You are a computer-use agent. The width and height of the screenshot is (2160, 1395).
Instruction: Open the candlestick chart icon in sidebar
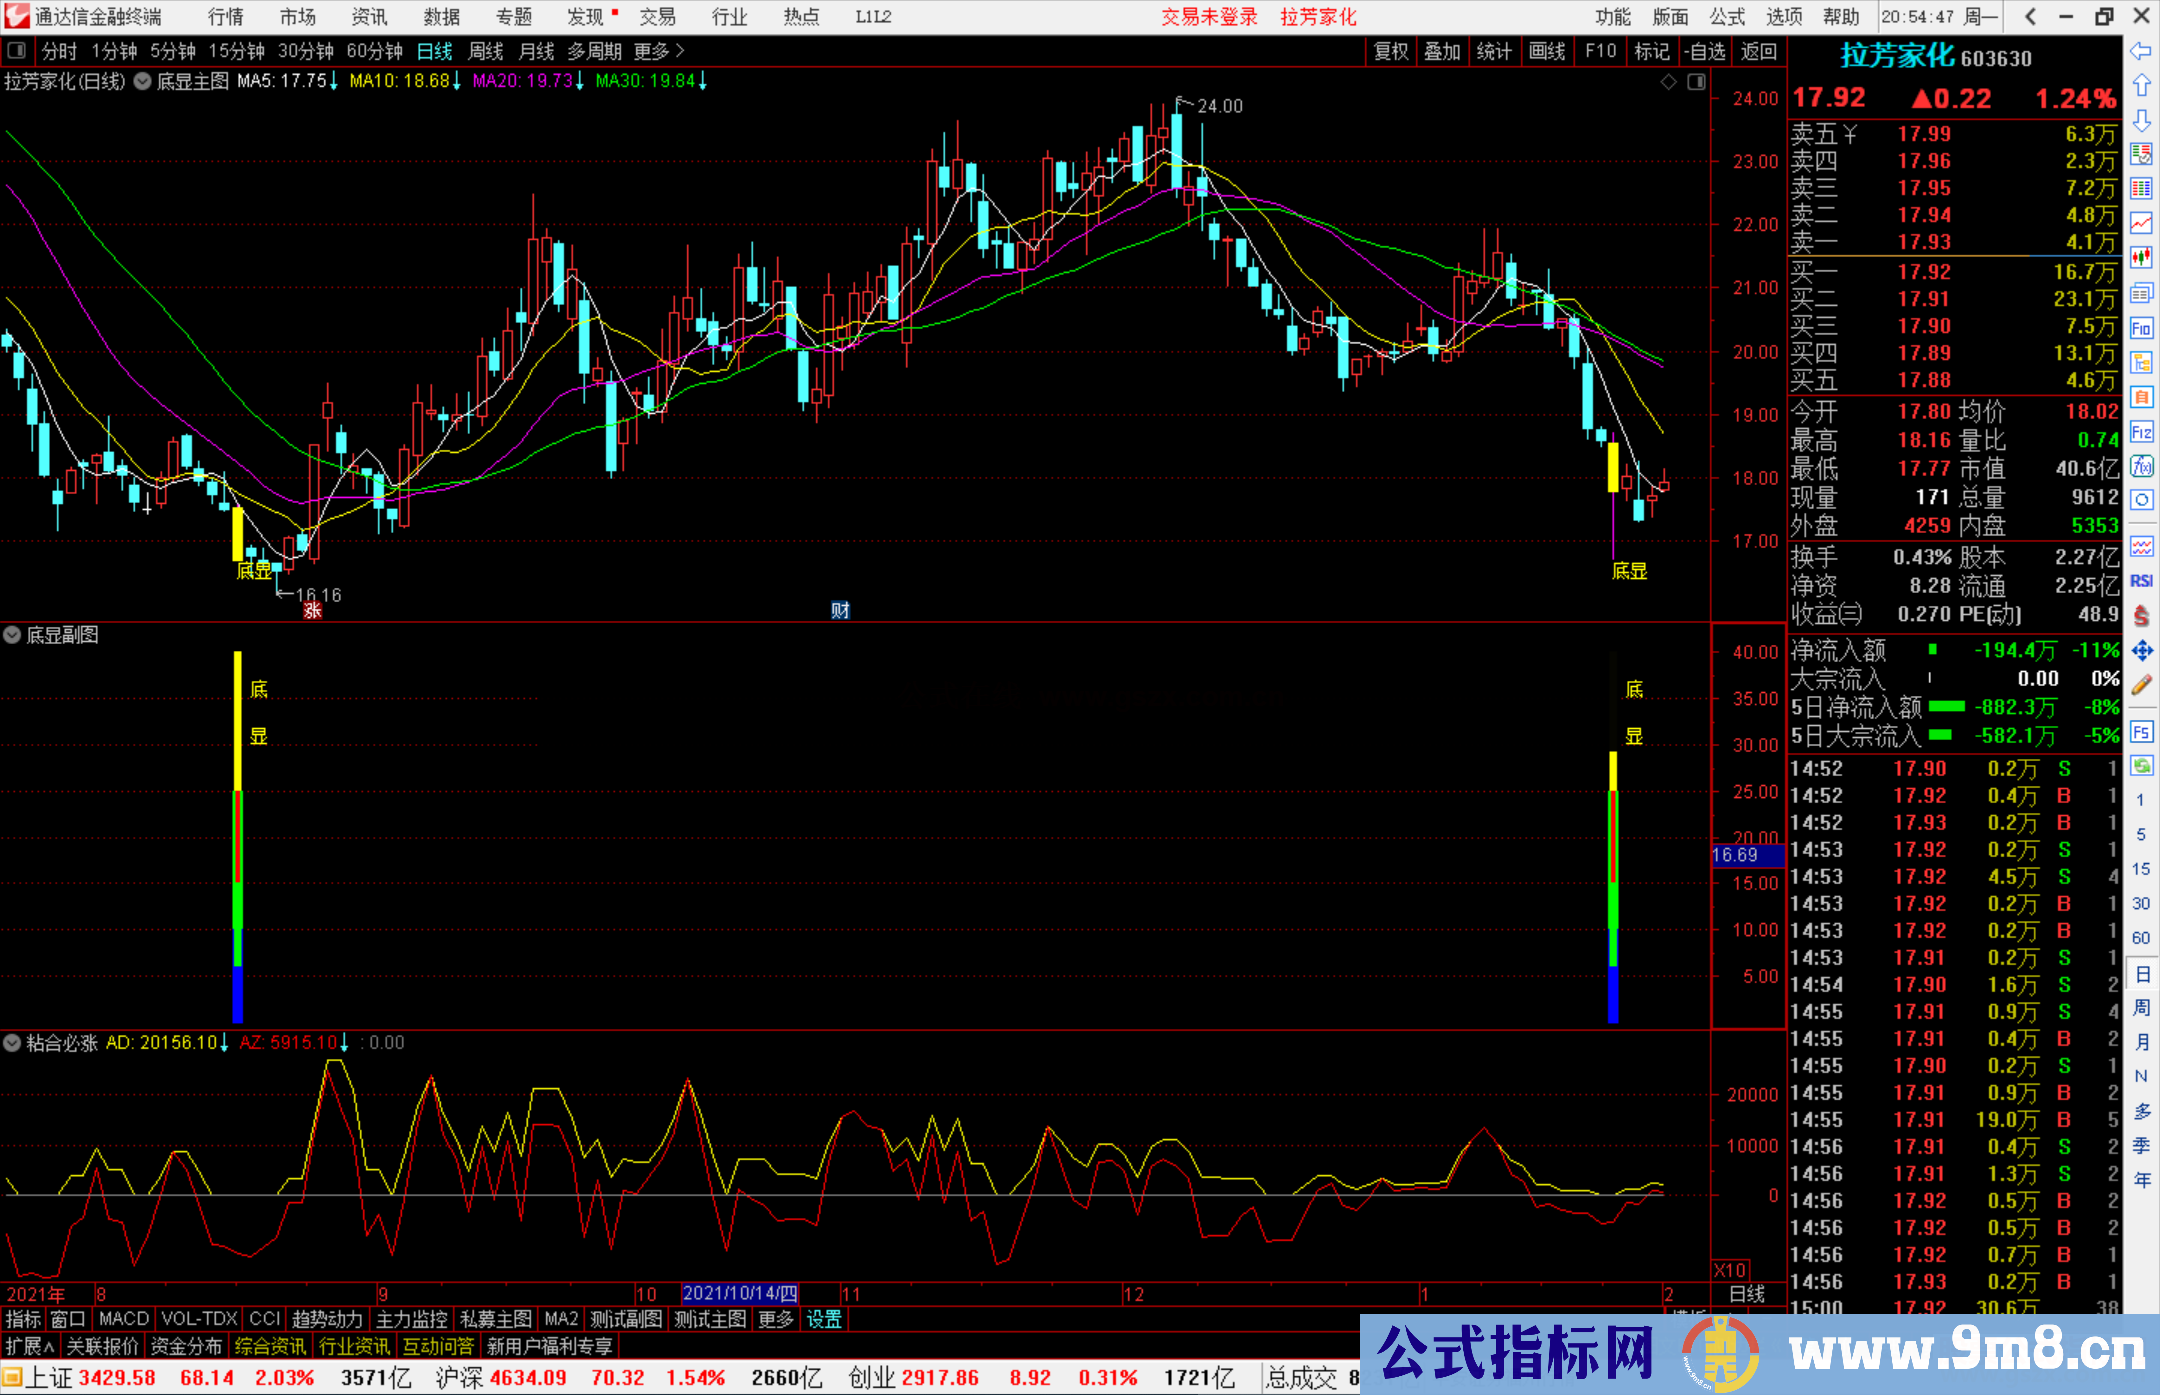[x=2141, y=258]
